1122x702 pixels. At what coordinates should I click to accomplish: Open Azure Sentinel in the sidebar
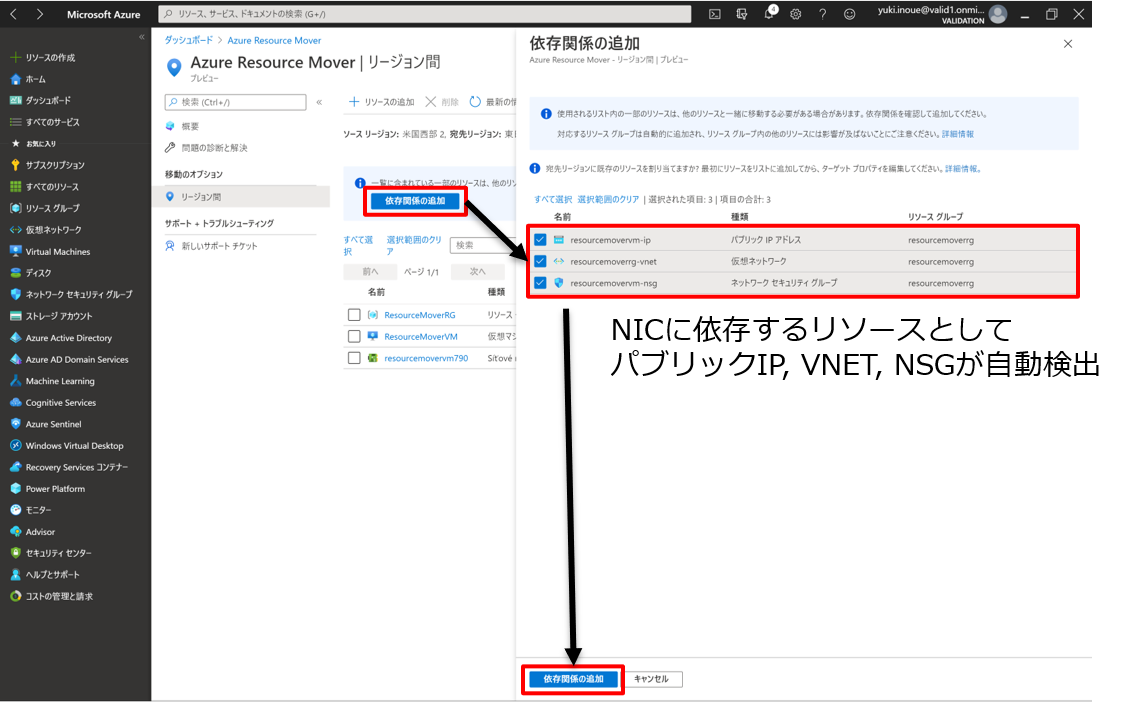(x=47, y=424)
